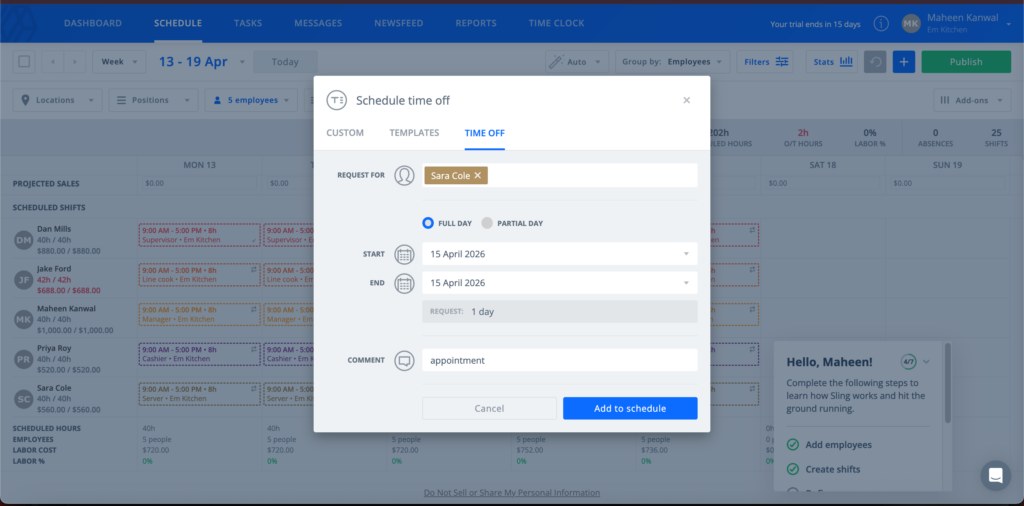Open the 5 employees filter dropdown
This screenshot has height=506, width=1024.
[x=251, y=100]
